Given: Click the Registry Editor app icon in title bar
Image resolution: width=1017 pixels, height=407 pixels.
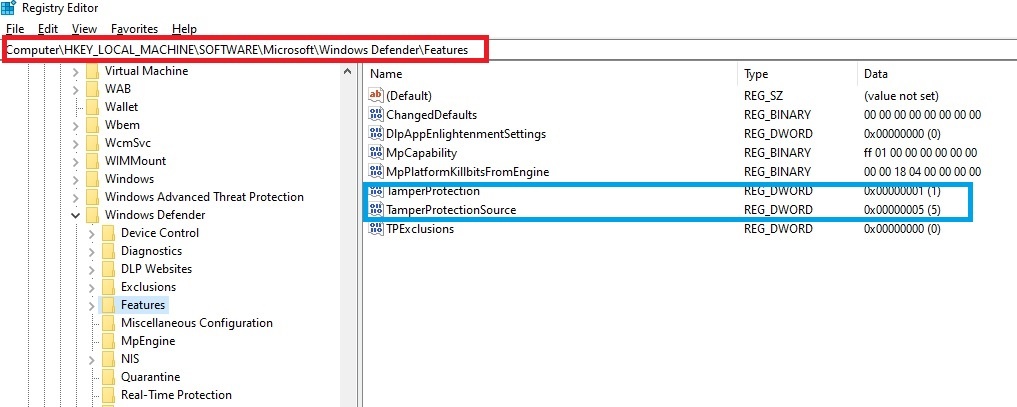Looking at the screenshot, I should pyautogui.click(x=8, y=8).
